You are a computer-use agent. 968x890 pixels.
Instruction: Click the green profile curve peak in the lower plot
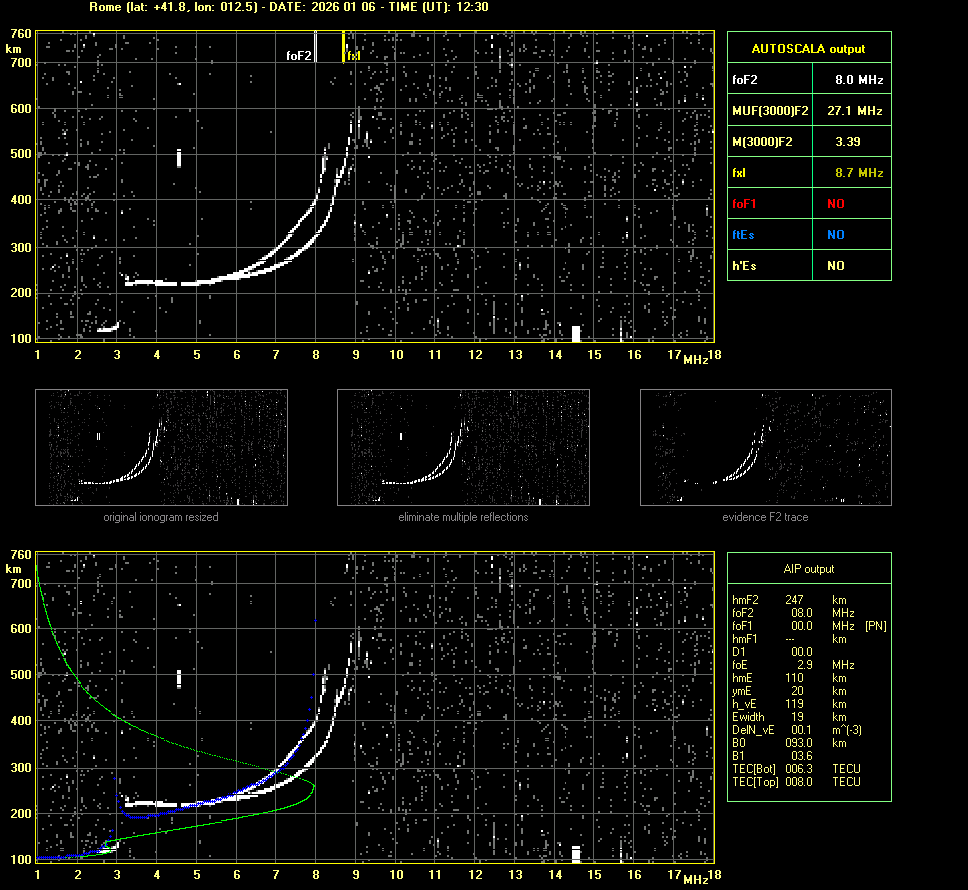point(313,786)
